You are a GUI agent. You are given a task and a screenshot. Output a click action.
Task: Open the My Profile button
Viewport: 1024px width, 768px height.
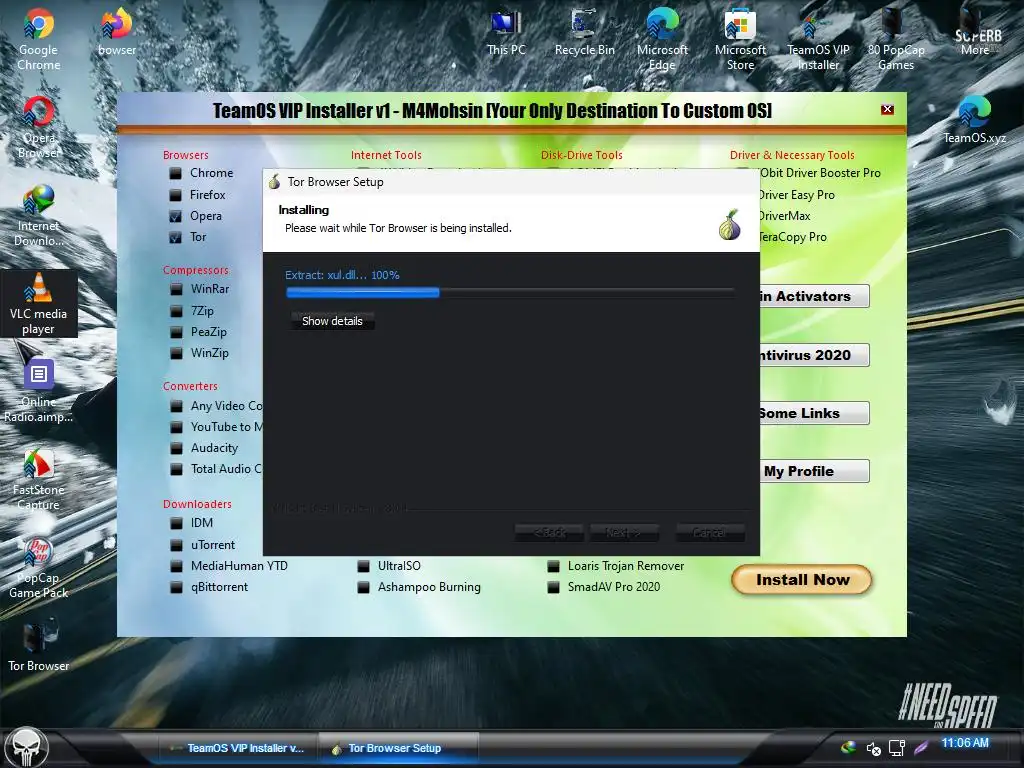coord(814,472)
